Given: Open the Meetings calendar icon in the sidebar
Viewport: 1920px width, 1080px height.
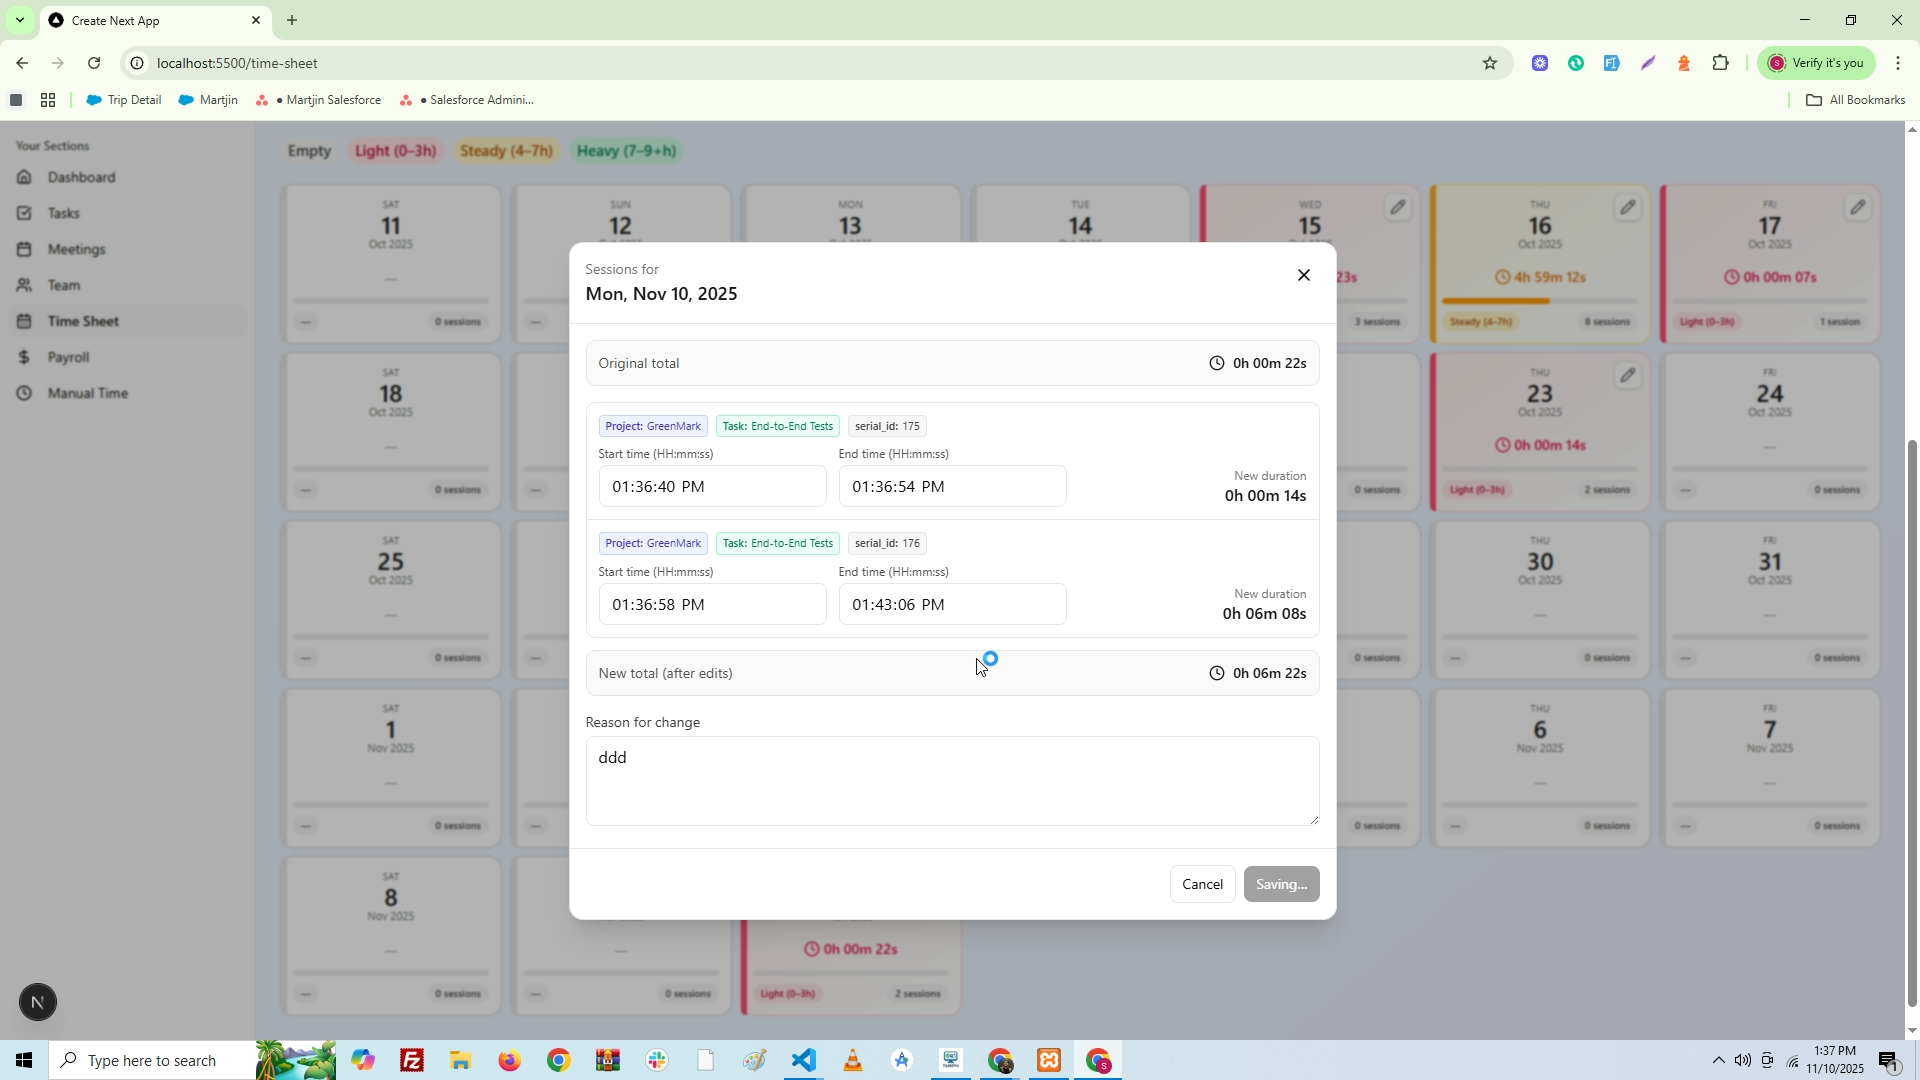Looking at the screenshot, I should tap(25, 249).
